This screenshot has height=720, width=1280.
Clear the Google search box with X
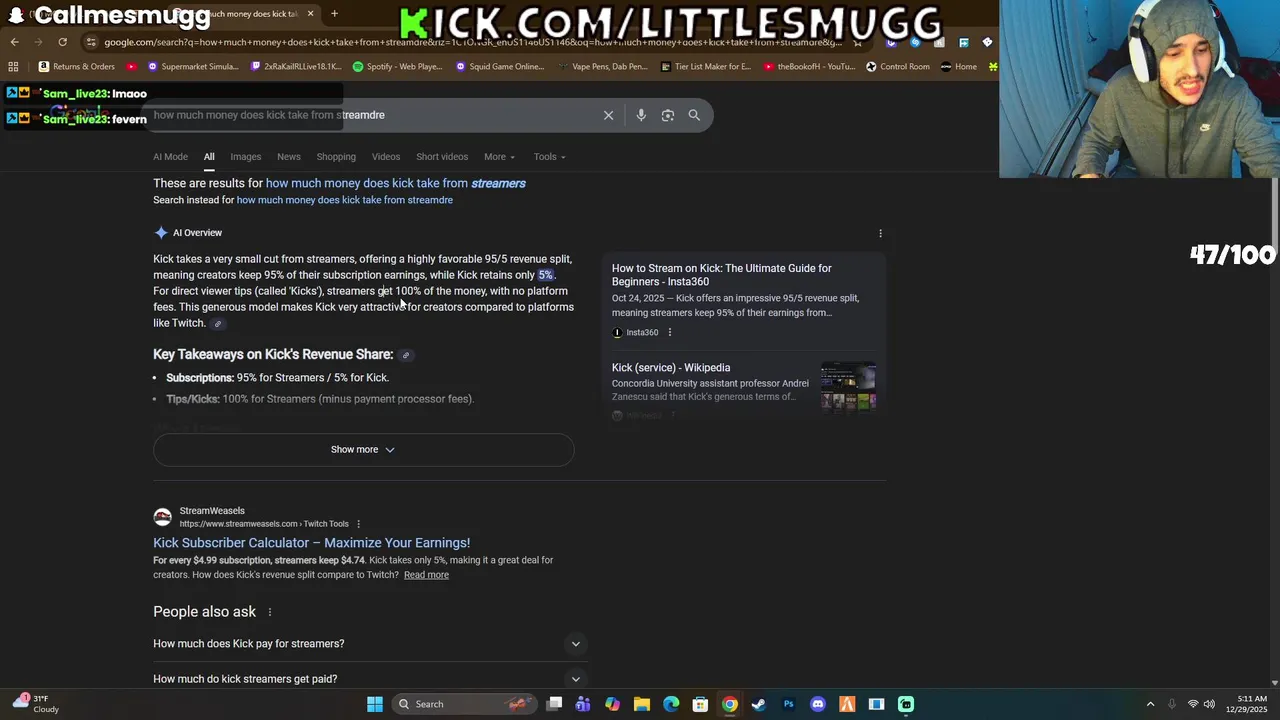point(608,115)
